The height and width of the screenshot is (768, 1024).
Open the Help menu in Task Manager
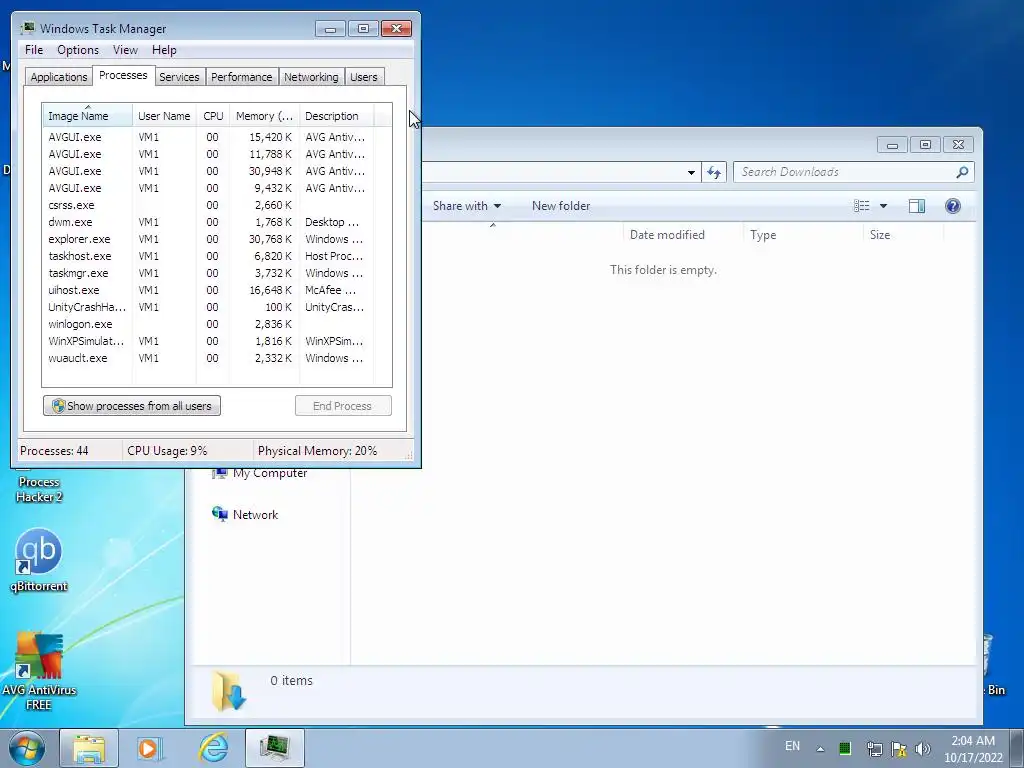164,50
